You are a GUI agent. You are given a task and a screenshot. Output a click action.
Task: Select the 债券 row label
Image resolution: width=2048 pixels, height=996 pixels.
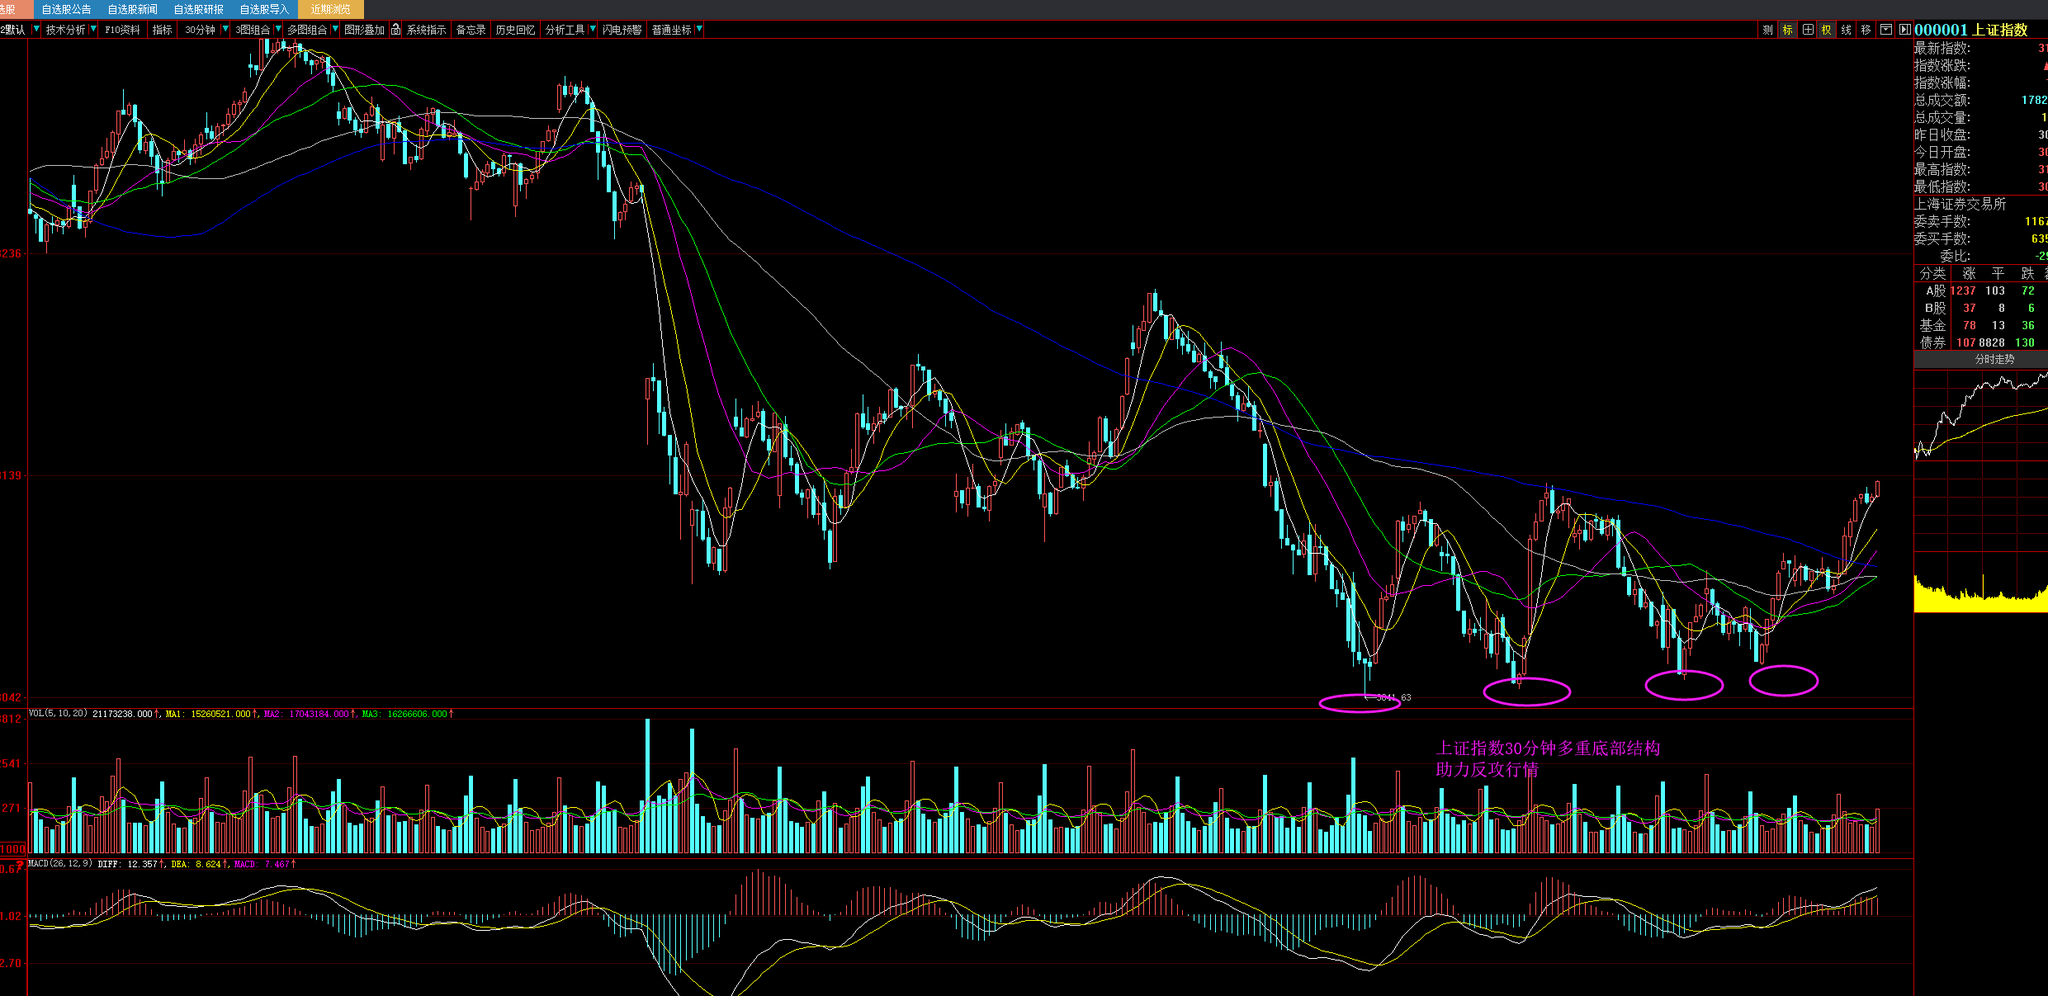click(1932, 342)
